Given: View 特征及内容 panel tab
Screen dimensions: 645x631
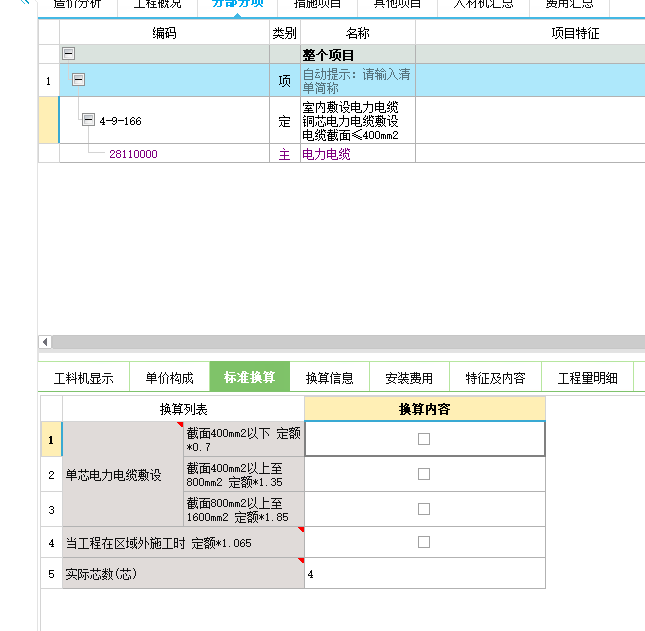Looking at the screenshot, I should point(495,377).
